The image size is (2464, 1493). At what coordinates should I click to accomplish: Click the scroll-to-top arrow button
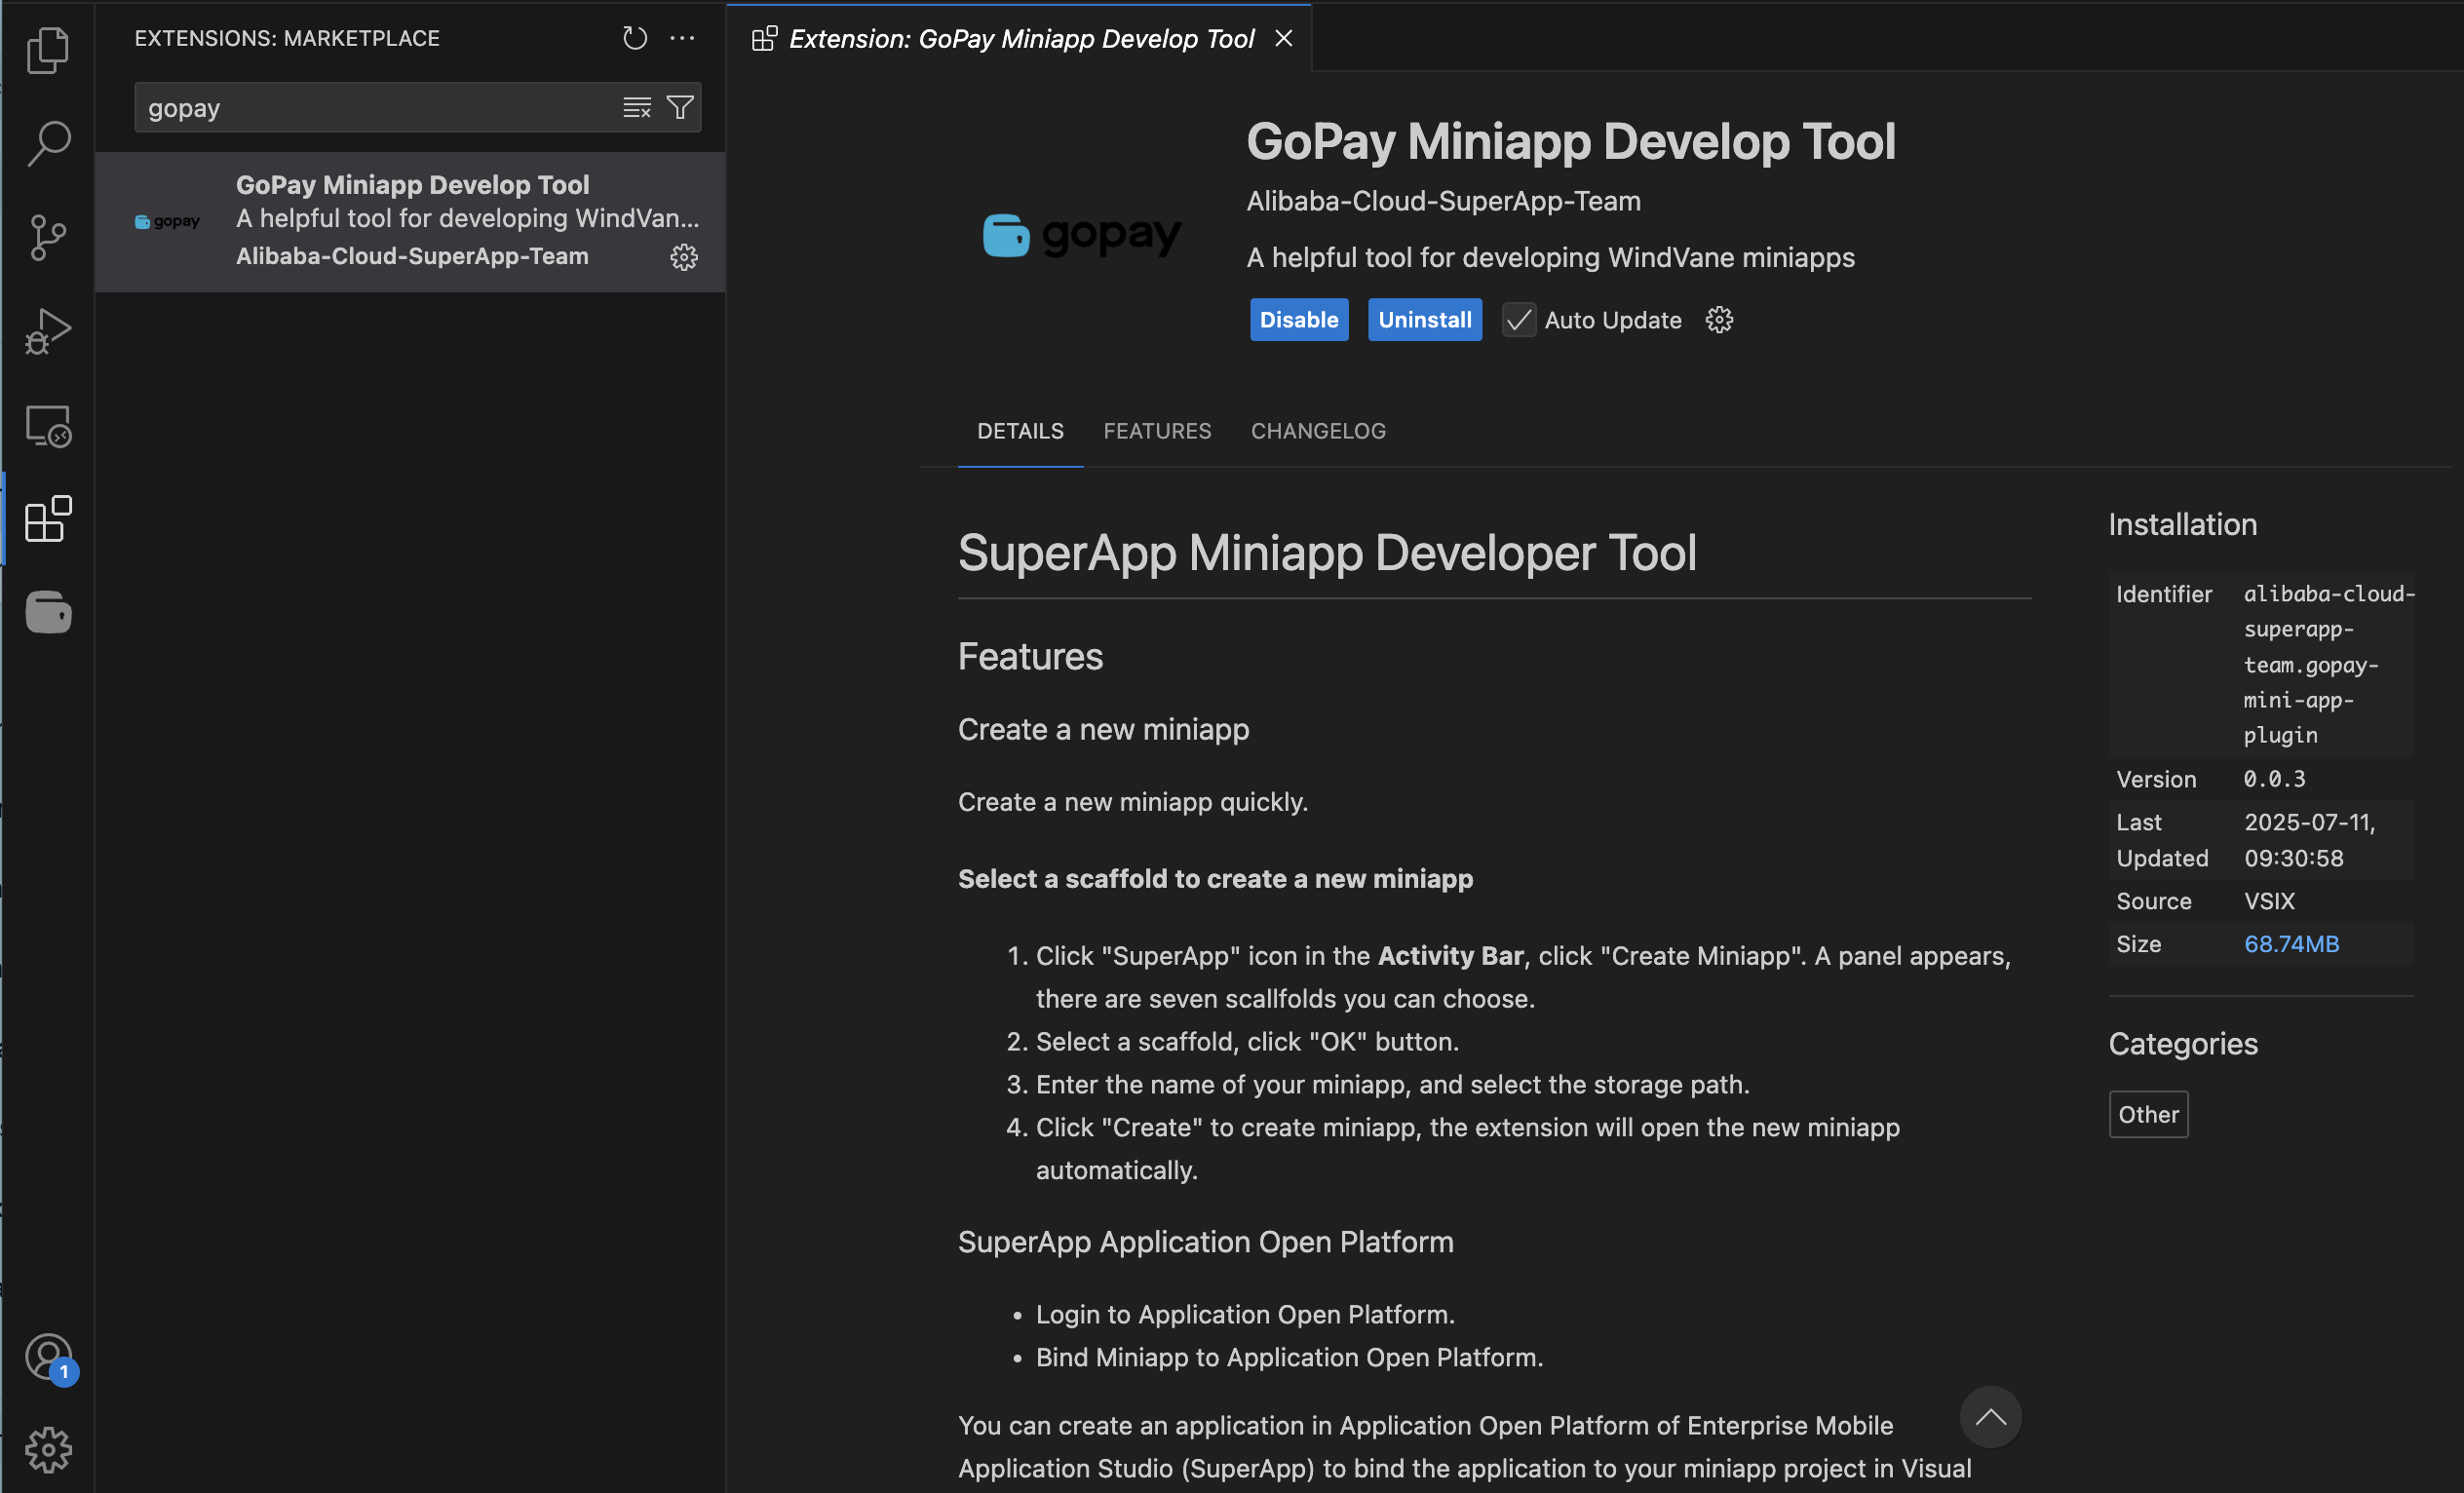coord(1990,1416)
